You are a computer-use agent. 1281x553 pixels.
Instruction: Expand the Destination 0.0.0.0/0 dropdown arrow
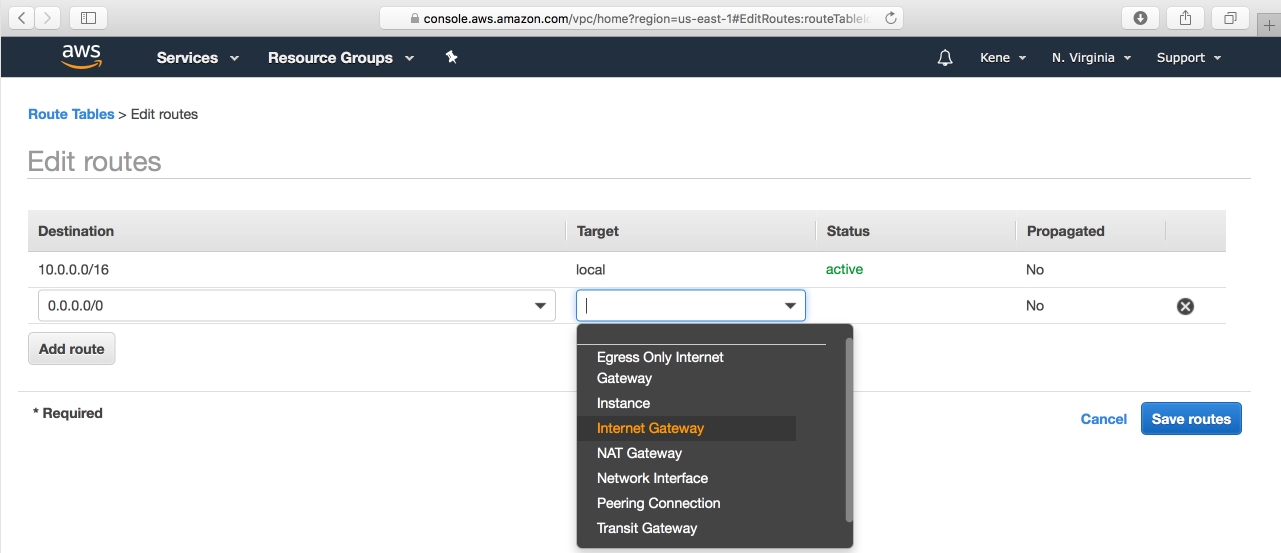[x=540, y=306]
